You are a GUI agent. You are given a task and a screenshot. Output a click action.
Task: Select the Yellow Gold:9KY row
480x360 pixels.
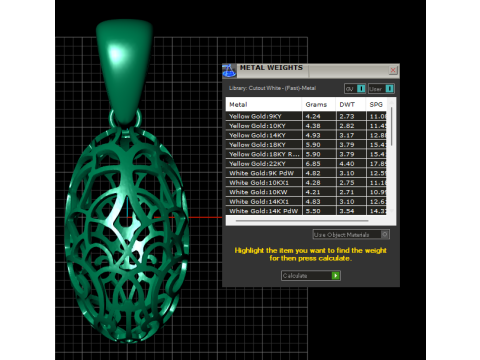(306, 116)
